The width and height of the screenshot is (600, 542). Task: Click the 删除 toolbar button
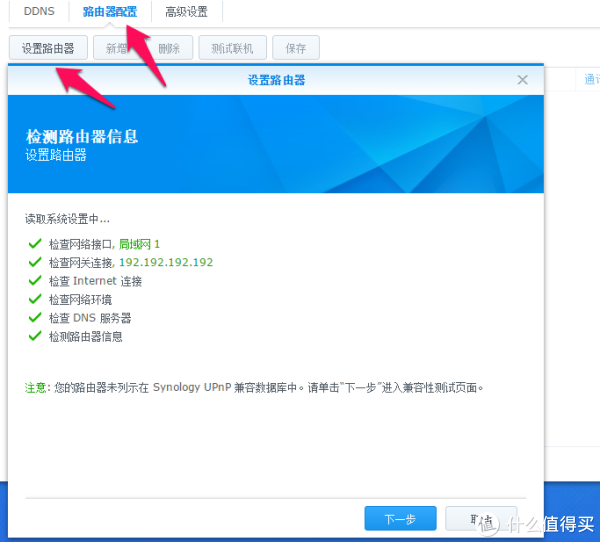click(x=169, y=48)
